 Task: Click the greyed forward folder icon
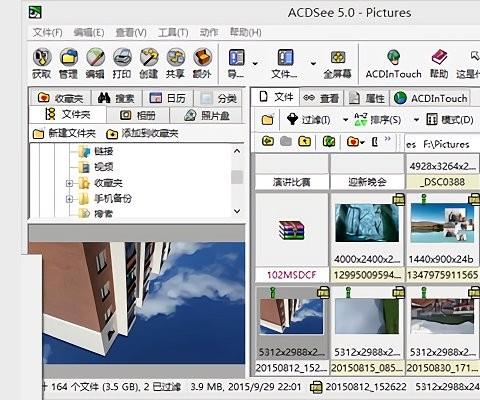[286, 142]
